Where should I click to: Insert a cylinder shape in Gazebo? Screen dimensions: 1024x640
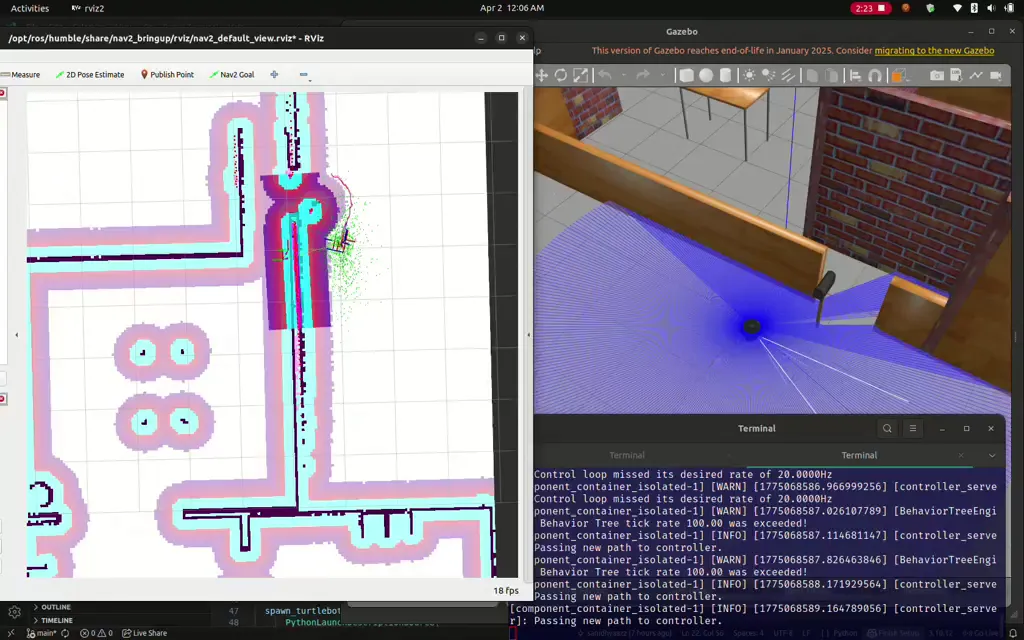click(x=726, y=75)
